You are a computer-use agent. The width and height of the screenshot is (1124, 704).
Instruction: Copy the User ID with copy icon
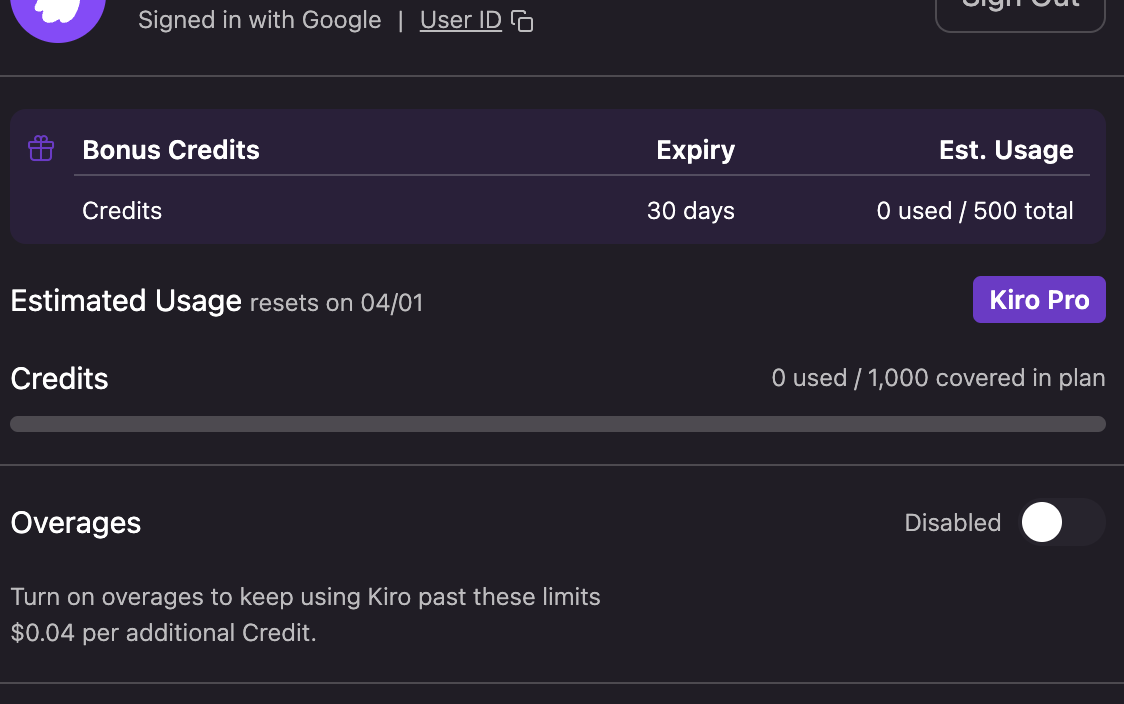(x=522, y=21)
